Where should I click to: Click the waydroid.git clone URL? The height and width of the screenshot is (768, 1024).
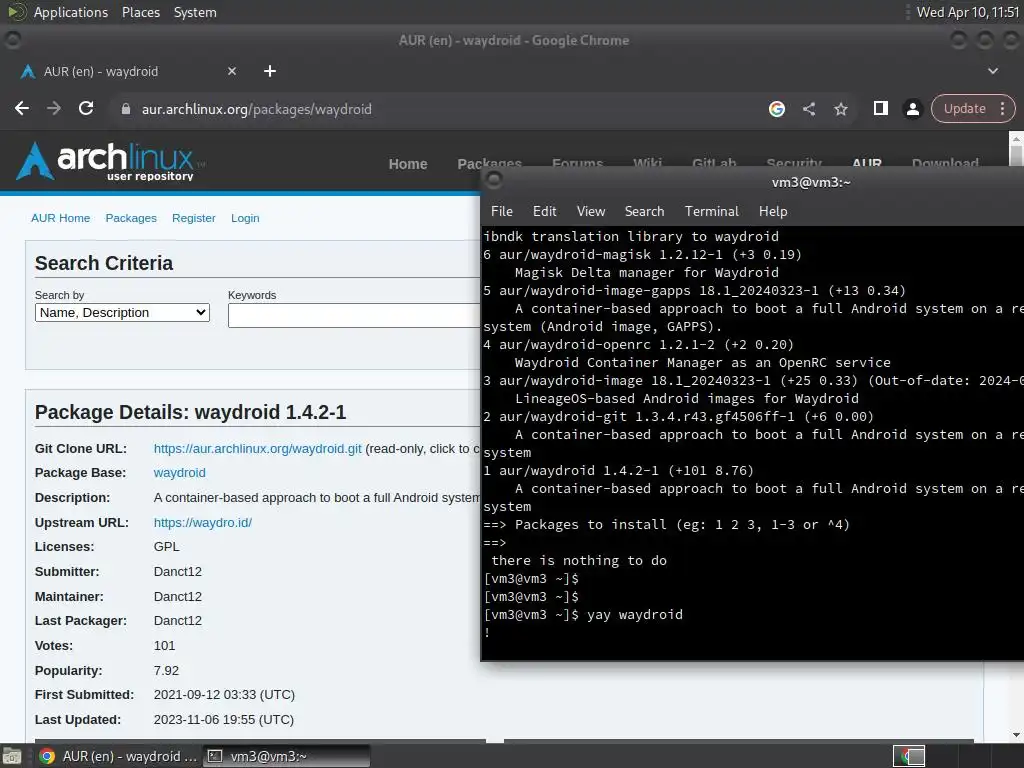[x=257, y=449]
